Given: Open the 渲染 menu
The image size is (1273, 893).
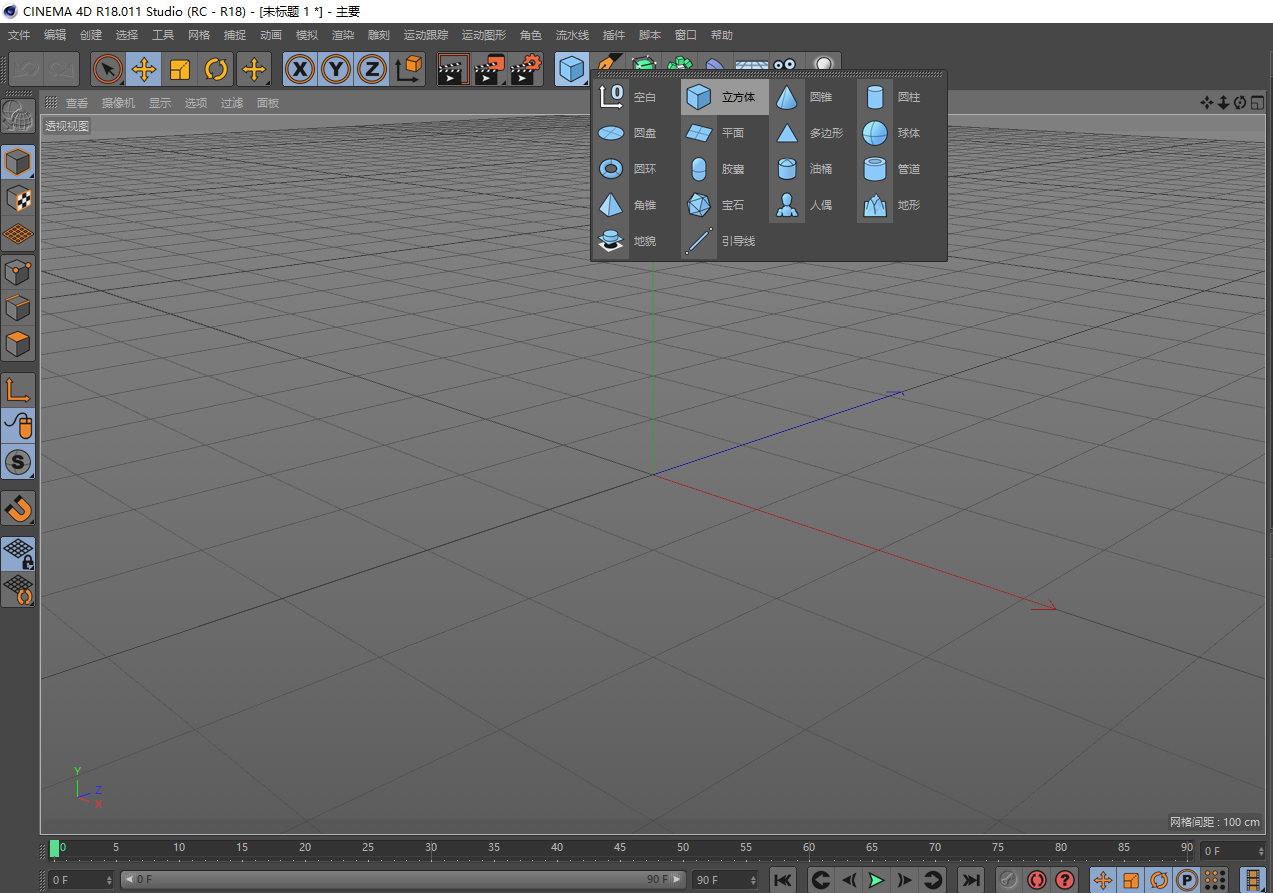Looking at the screenshot, I should point(343,35).
